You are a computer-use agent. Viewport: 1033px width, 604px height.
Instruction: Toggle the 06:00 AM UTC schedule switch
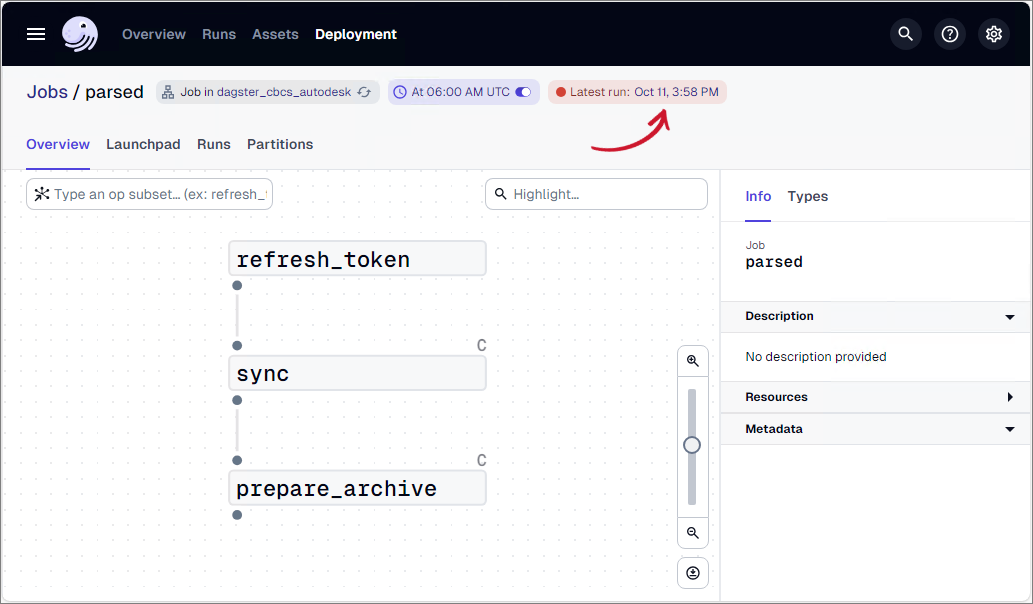point(523,92)
